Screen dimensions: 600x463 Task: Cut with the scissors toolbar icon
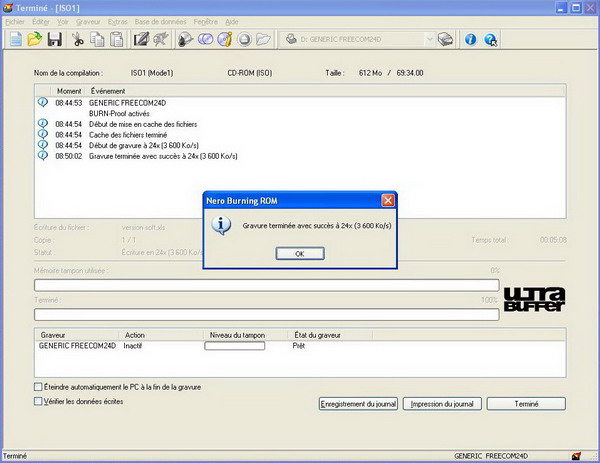(78, 39)
